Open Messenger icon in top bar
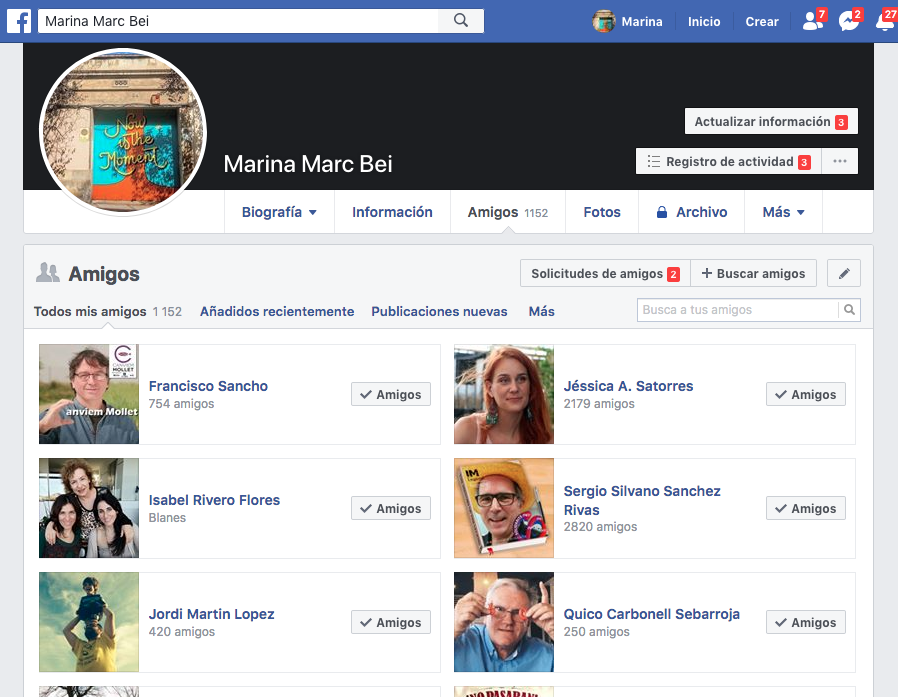Image resolution: width=898 pixels, height=697 pixels. [849, 21]
